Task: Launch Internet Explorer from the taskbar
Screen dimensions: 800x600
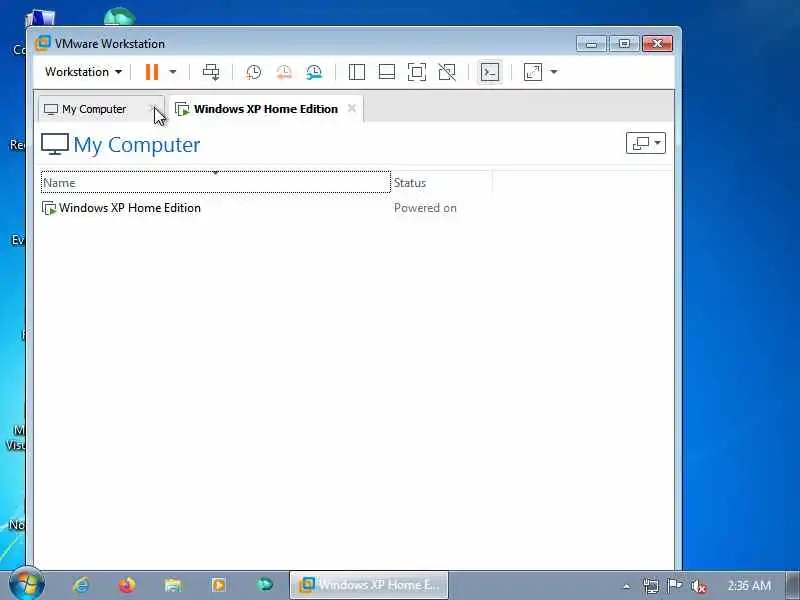Action: [81, 585]
